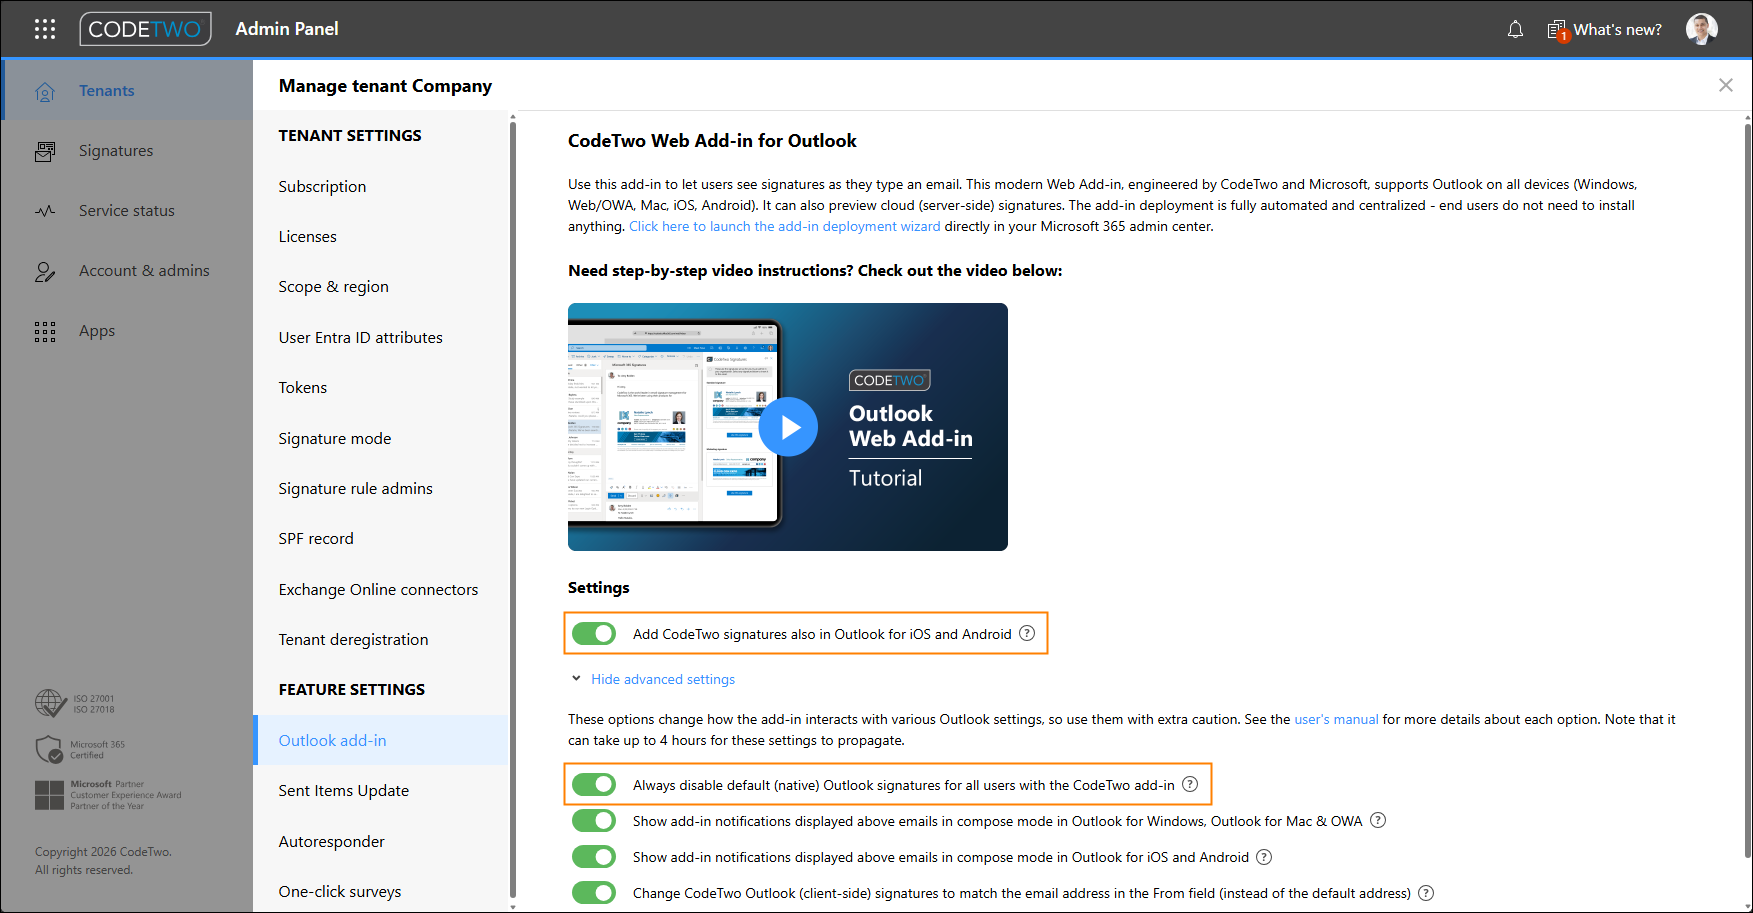Click the Microsoft Partner award badge
The width and height of the screenshot is (1753, 913).
click(108, 795)
